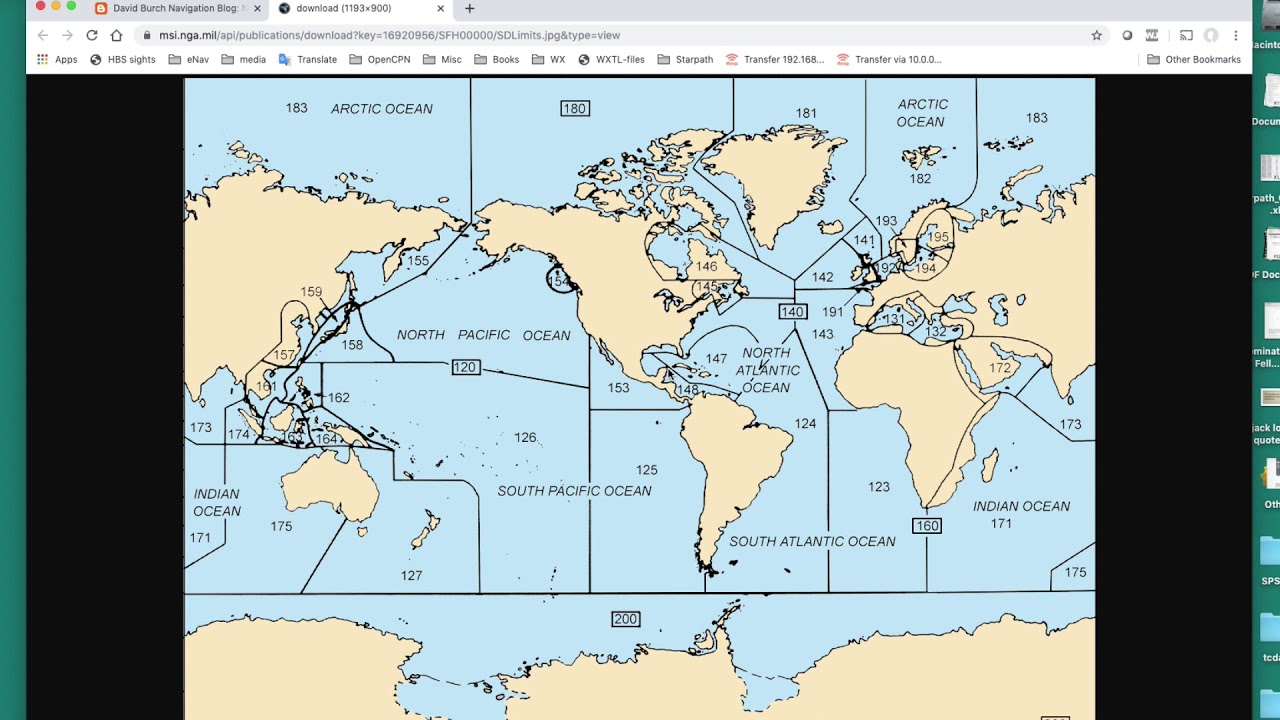The width and height of the screenshot is (1280, 720).
Task: Open the Transfer via 10.0.0... bookmark
Action: (x=889, y=59)
